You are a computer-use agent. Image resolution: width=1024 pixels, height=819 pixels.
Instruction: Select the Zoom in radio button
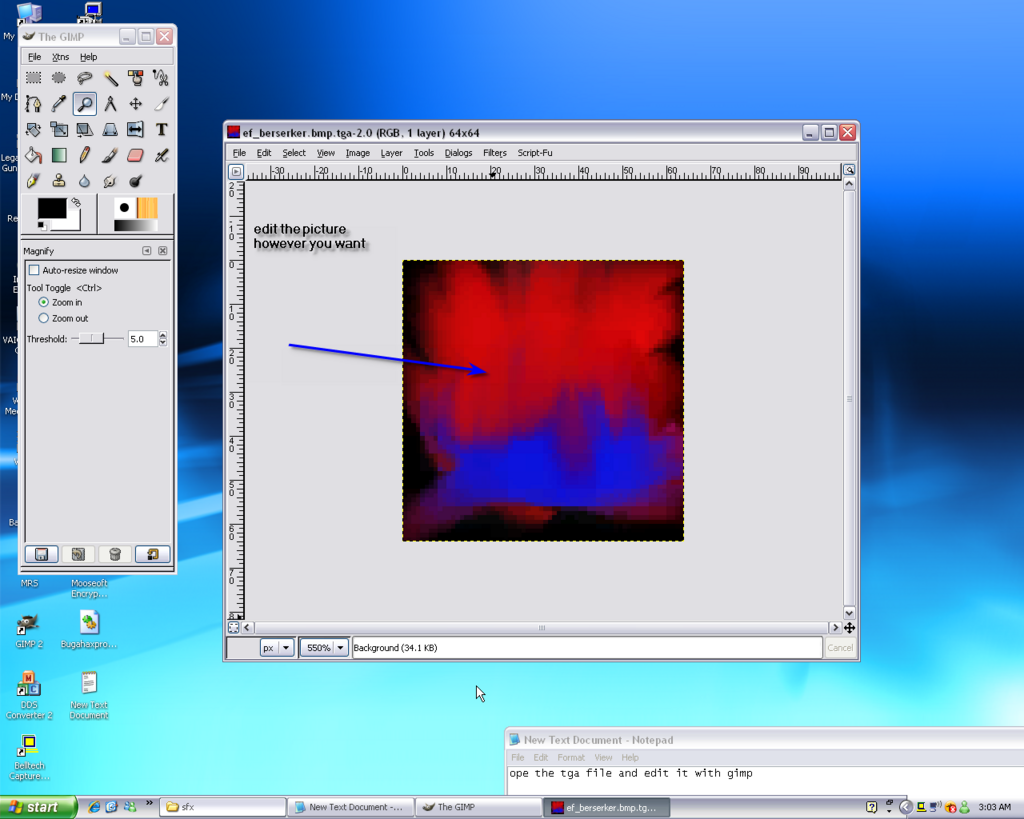(x=43, y=302)
